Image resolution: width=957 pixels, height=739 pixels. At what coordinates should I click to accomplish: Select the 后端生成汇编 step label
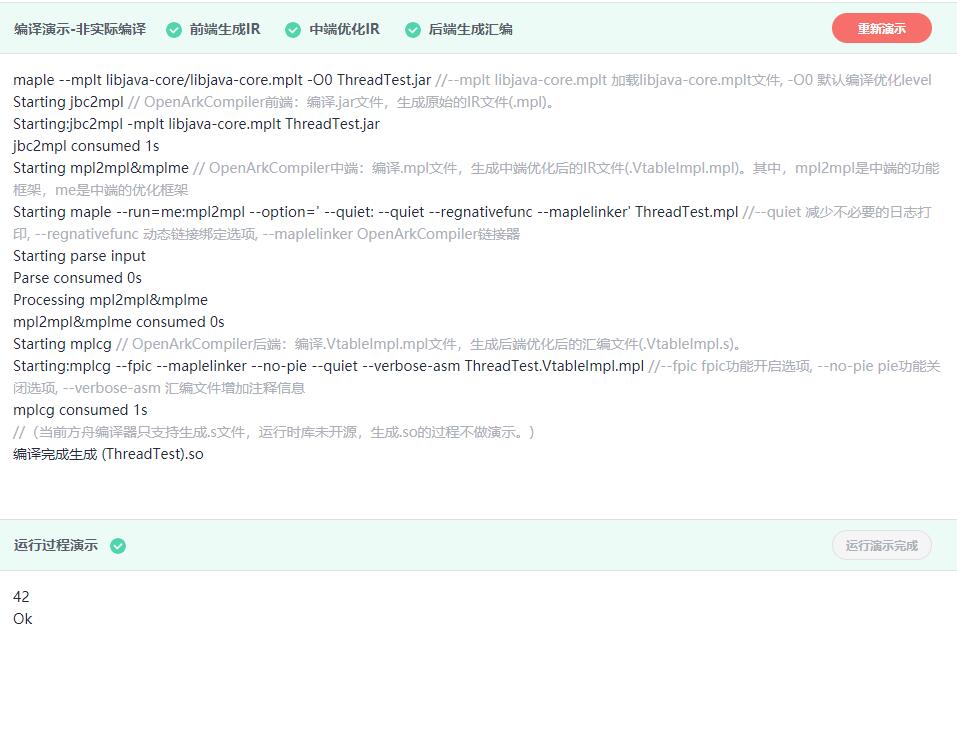470,30
